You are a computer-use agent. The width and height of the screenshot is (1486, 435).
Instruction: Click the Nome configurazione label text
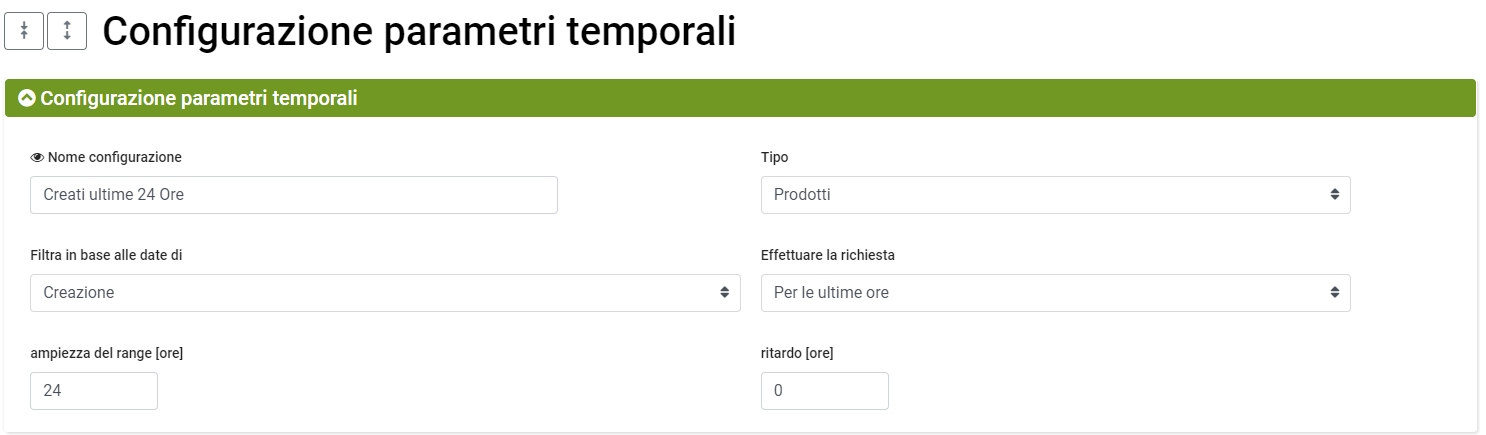click(115, 157)
